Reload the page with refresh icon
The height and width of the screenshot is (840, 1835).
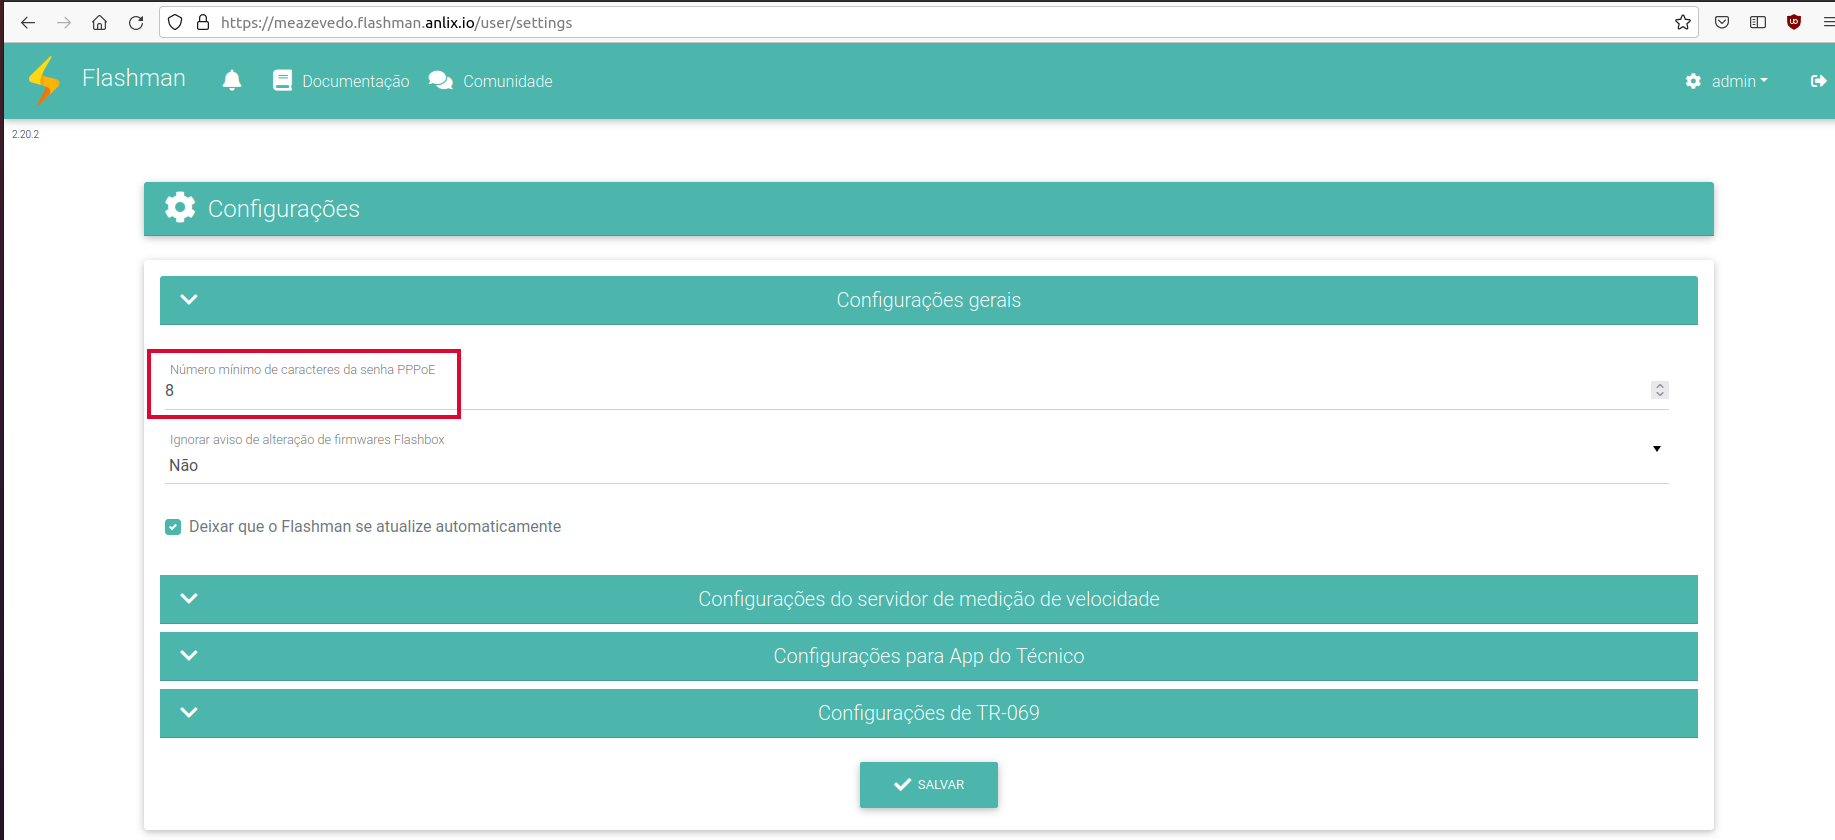click(136, 22)
